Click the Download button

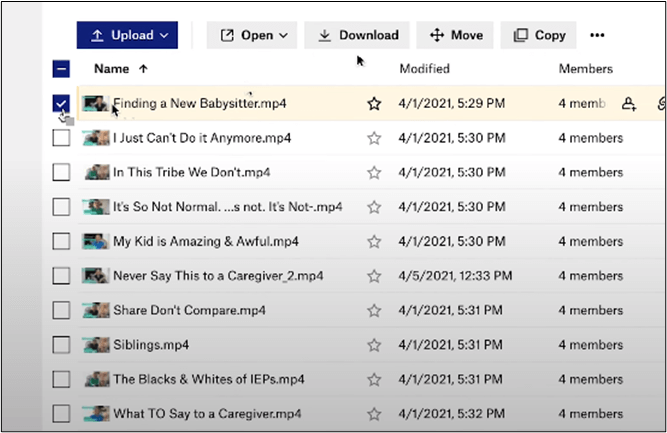[x=357, y=35]
